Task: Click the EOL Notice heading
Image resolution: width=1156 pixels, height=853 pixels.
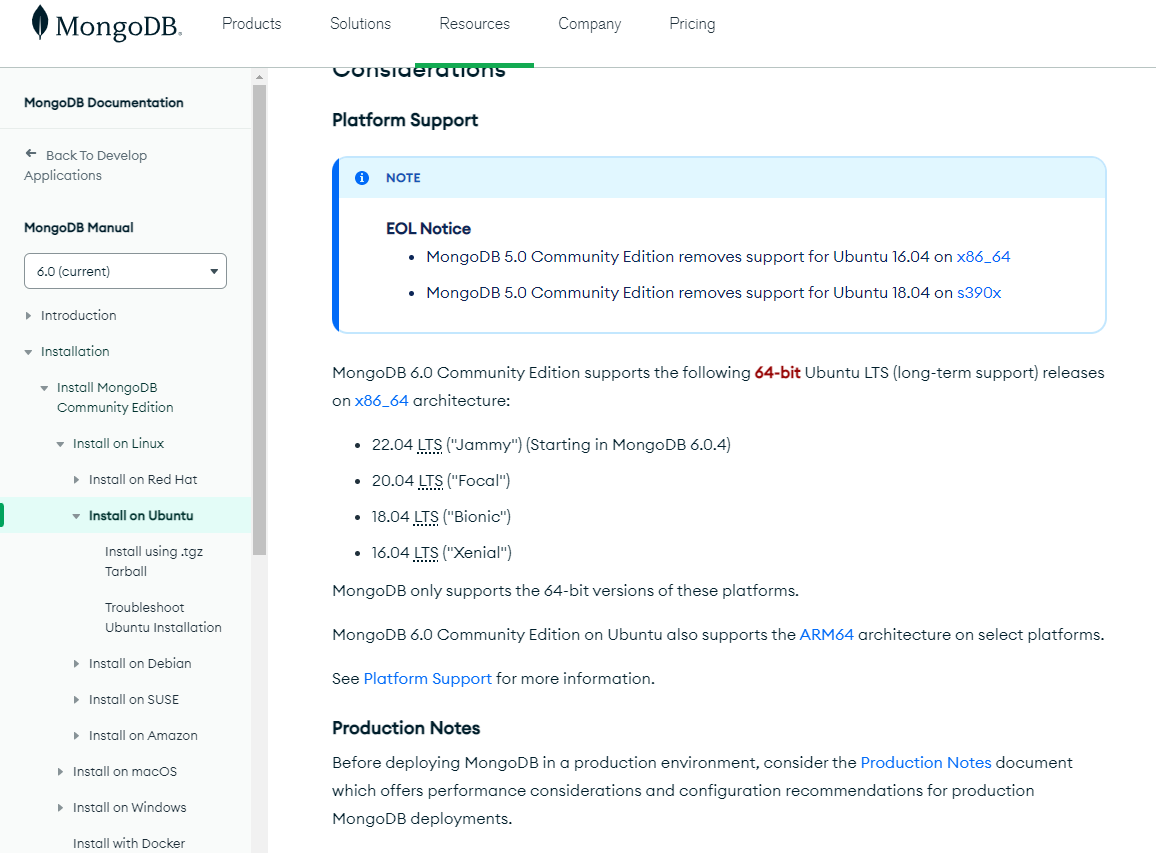Action: (x=428, y=229)
